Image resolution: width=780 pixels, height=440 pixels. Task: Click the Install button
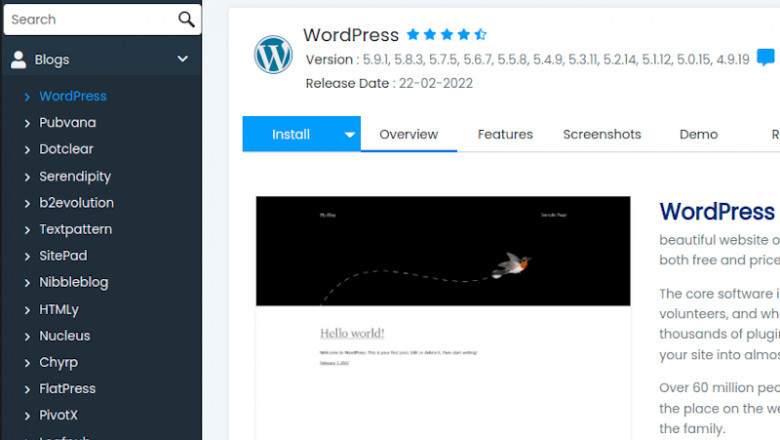291,134
